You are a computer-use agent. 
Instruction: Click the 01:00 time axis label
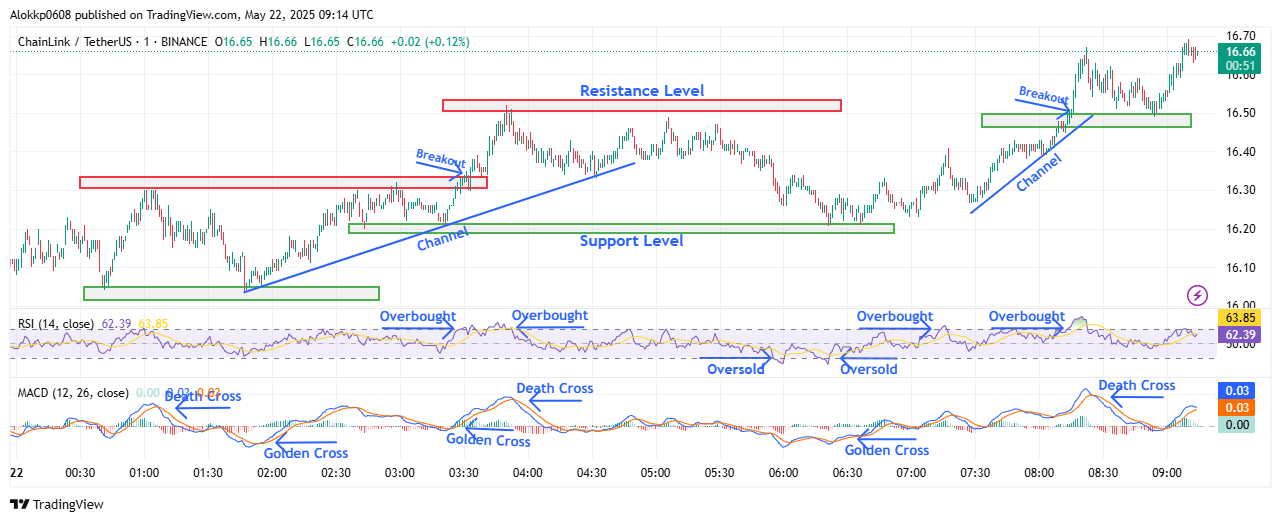point(144,472)
